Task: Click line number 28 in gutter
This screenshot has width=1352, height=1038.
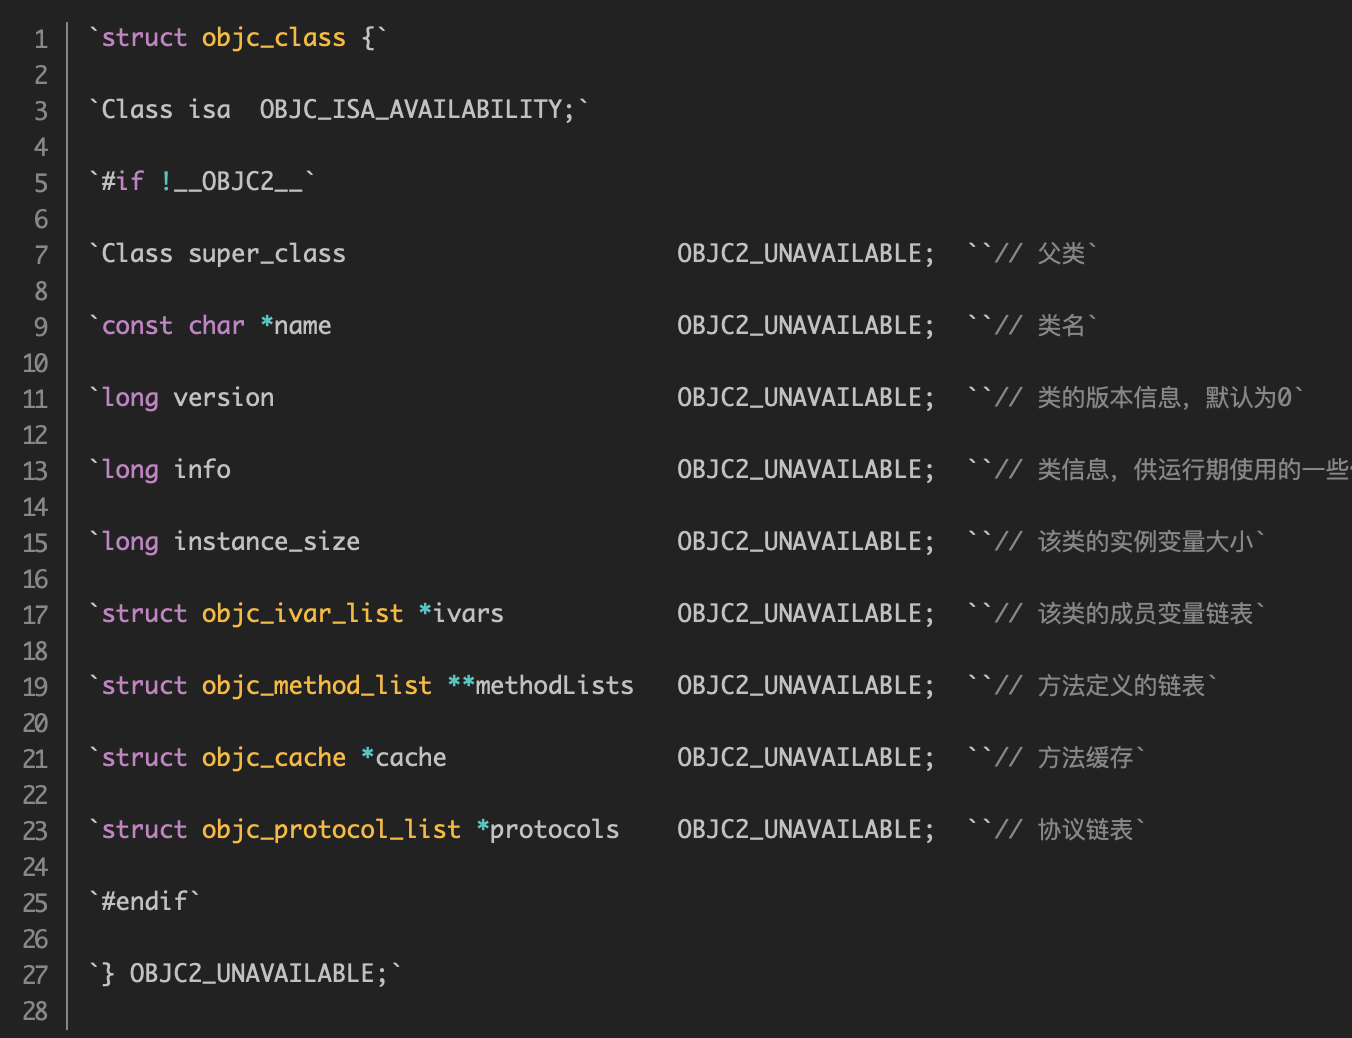Action: pos(35,1011)
